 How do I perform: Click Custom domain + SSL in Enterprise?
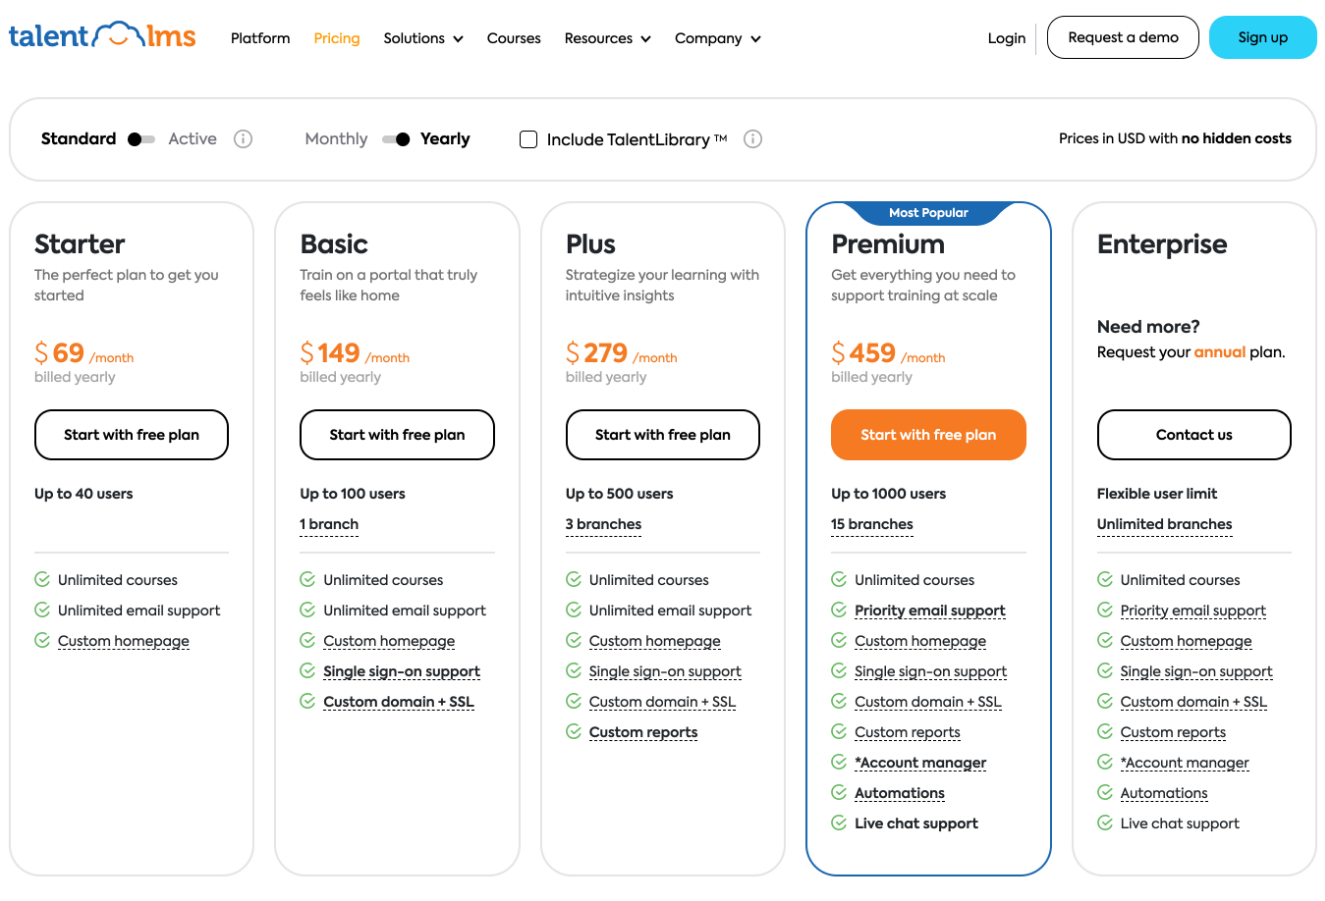coord(1193,702)
